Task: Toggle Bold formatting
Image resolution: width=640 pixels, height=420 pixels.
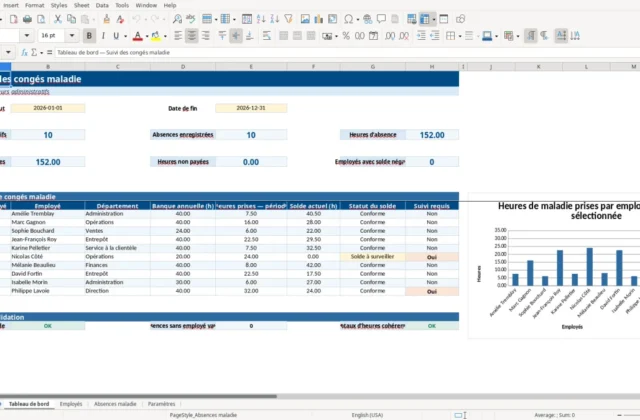Action: (x=89, y=36)
